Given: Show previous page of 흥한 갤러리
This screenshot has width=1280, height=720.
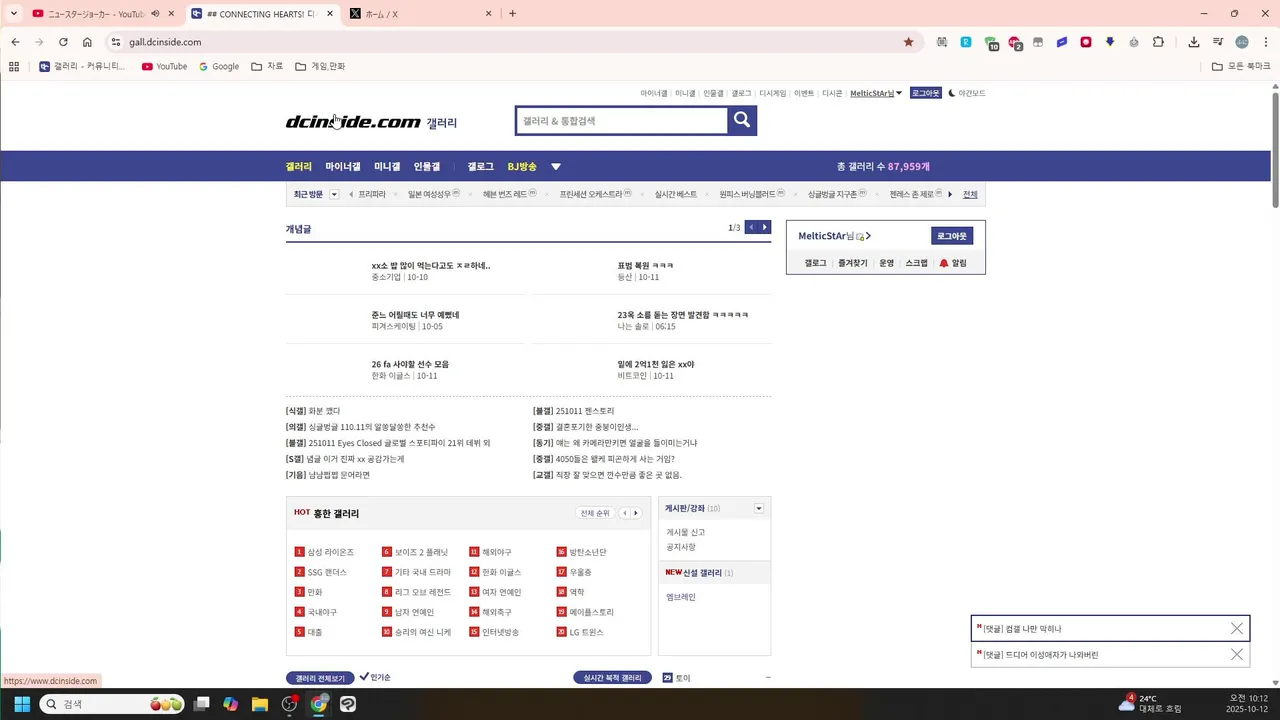Looking at the screenshot, I should [625, 513].
